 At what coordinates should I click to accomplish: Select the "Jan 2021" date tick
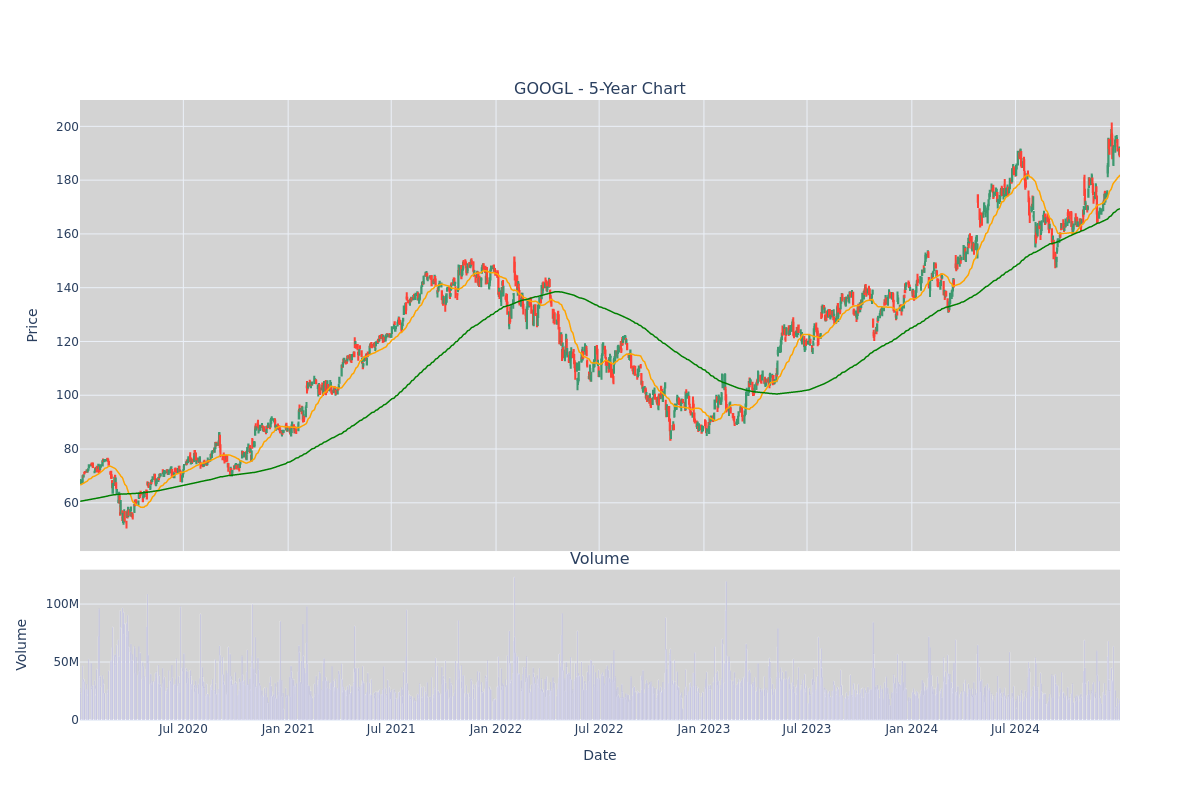point(288,729)
